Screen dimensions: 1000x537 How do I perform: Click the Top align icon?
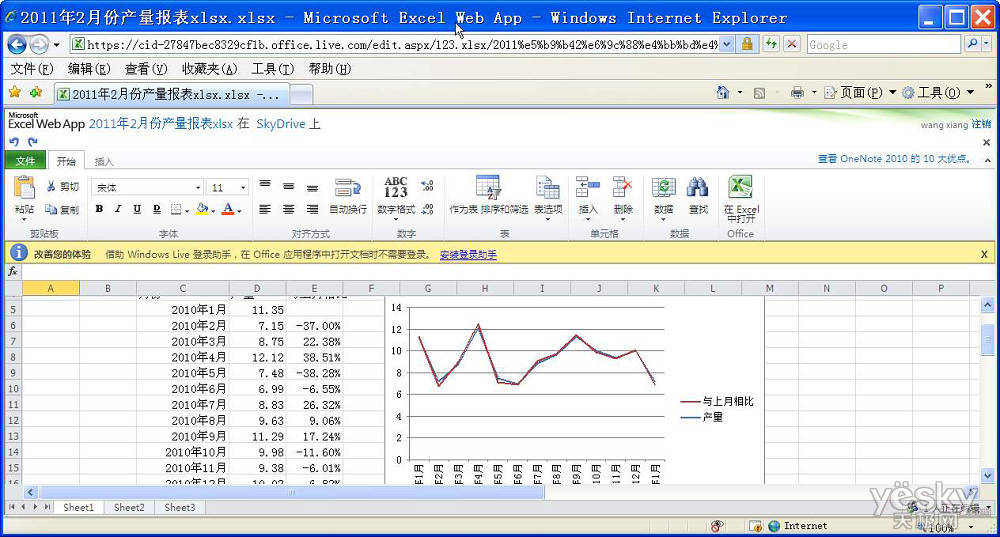(265, 186)
